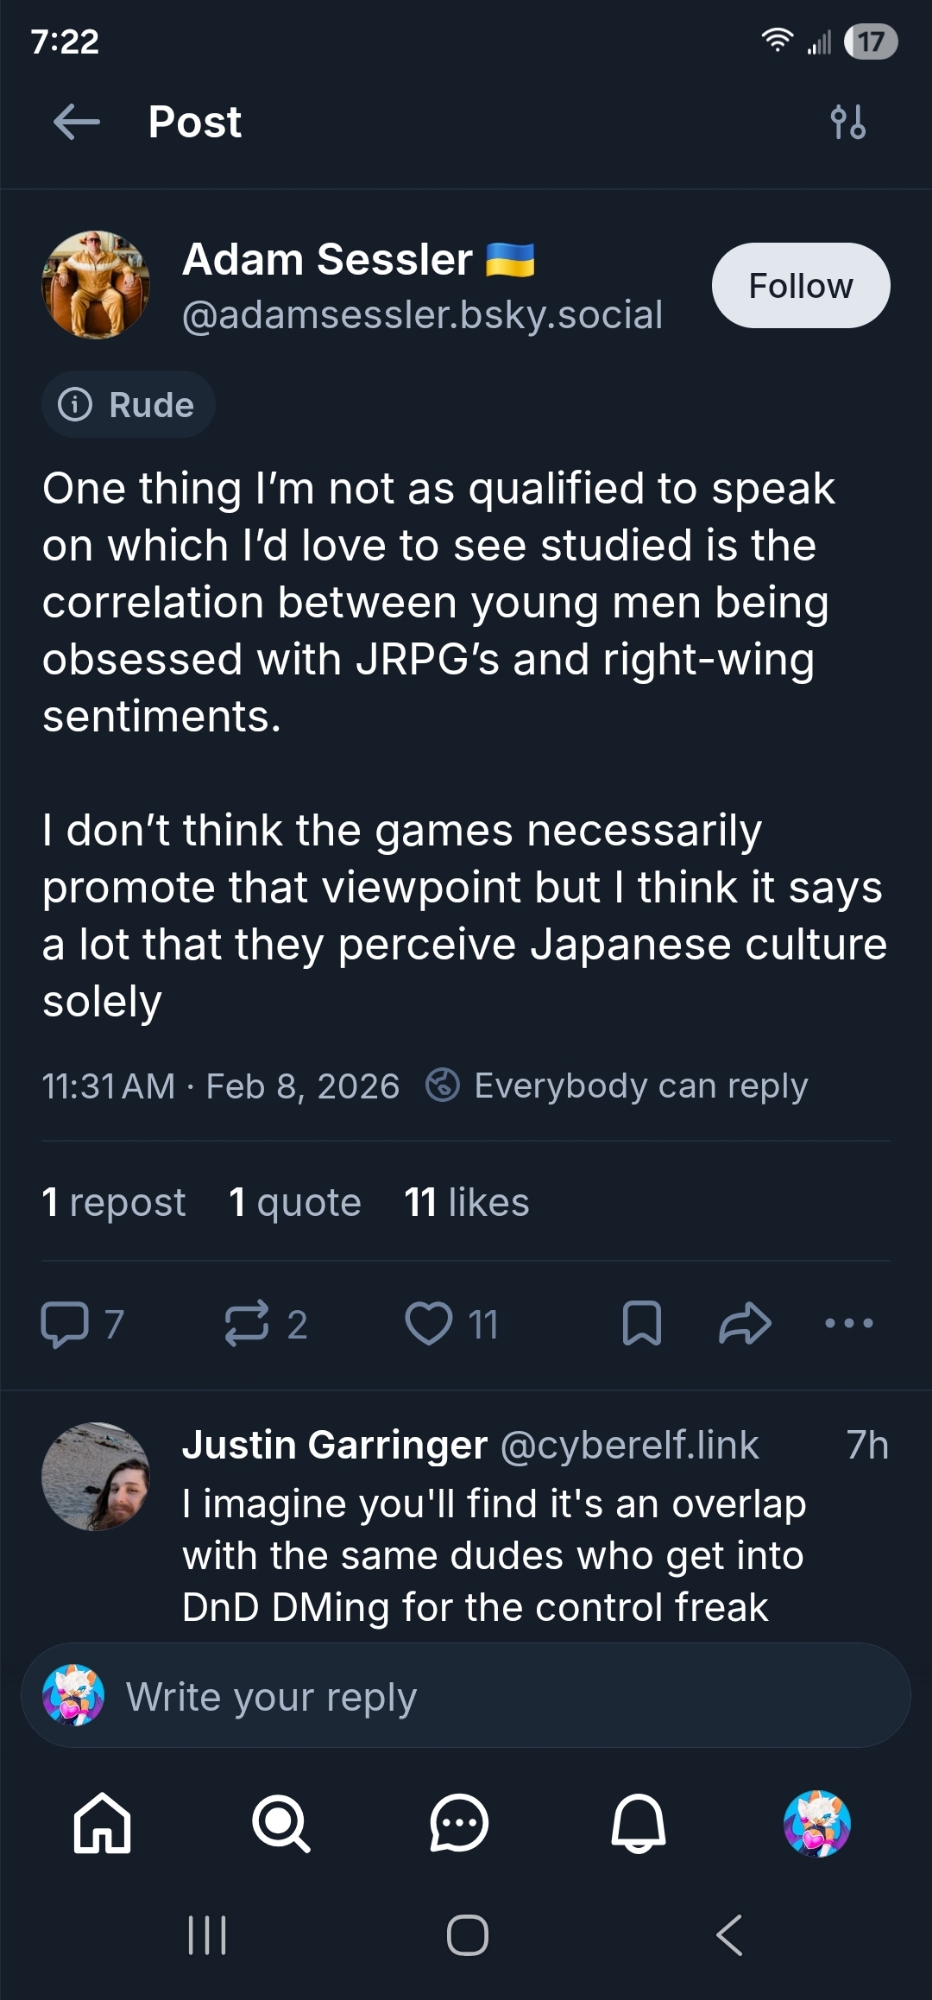Tap the repost arrows icon
Image resolution: width=932 pixels, height=2000 pixels.
tap(246, 1324)
